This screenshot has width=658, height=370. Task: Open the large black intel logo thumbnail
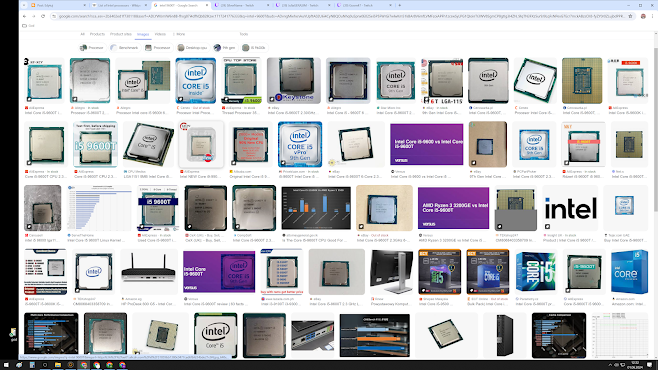pos(570,208)
